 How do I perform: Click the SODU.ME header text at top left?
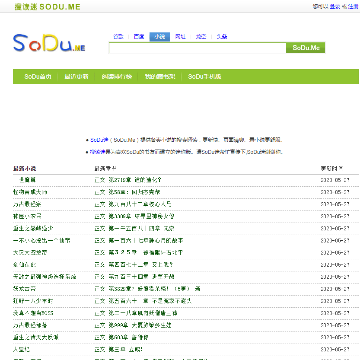(47, 7)
